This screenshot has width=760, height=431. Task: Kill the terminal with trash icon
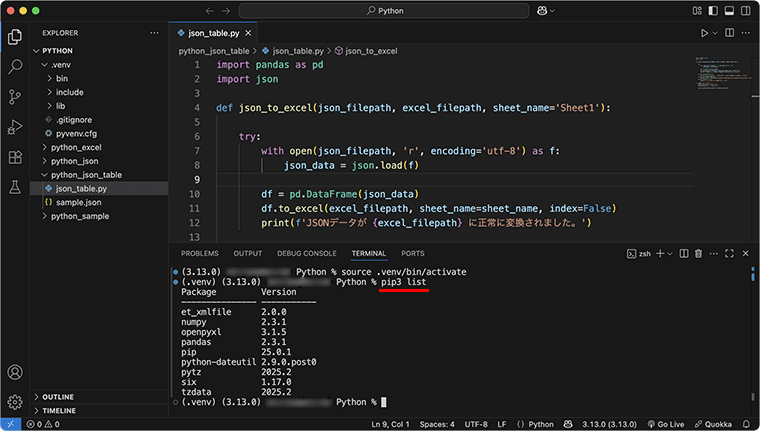[698, 254]
